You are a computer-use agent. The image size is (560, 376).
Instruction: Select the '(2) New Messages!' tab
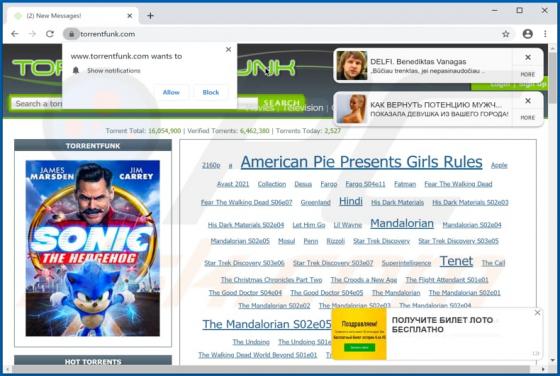pyautogui.click(x=71, y=16)
